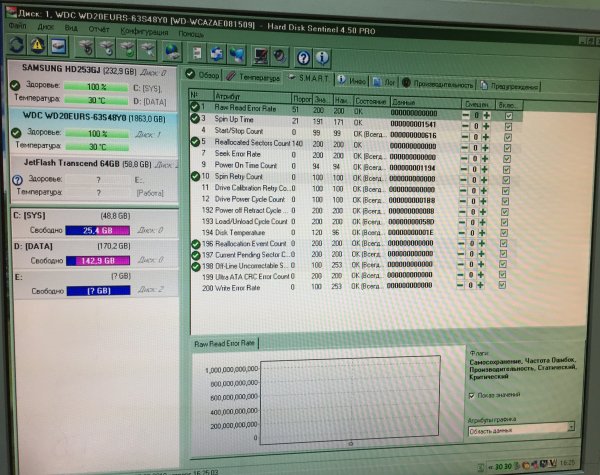Click the minus offset button for Spin Up Time
Screen dimensions: 600x475
tap(466, 122)
